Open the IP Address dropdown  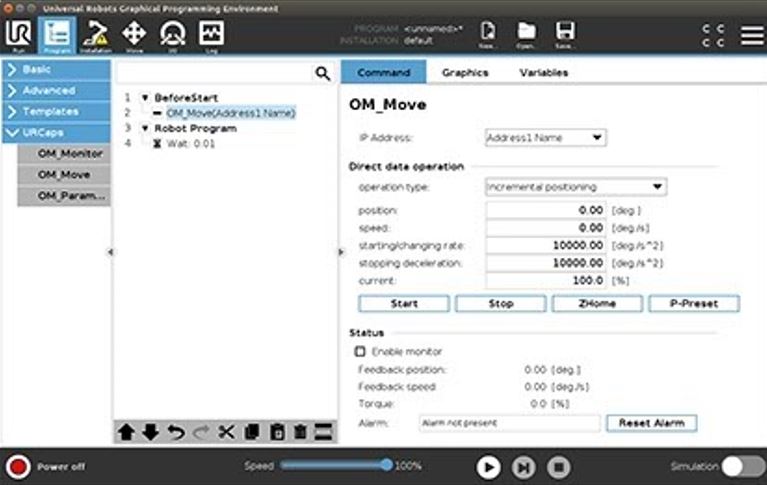click(x=545, y=138)
